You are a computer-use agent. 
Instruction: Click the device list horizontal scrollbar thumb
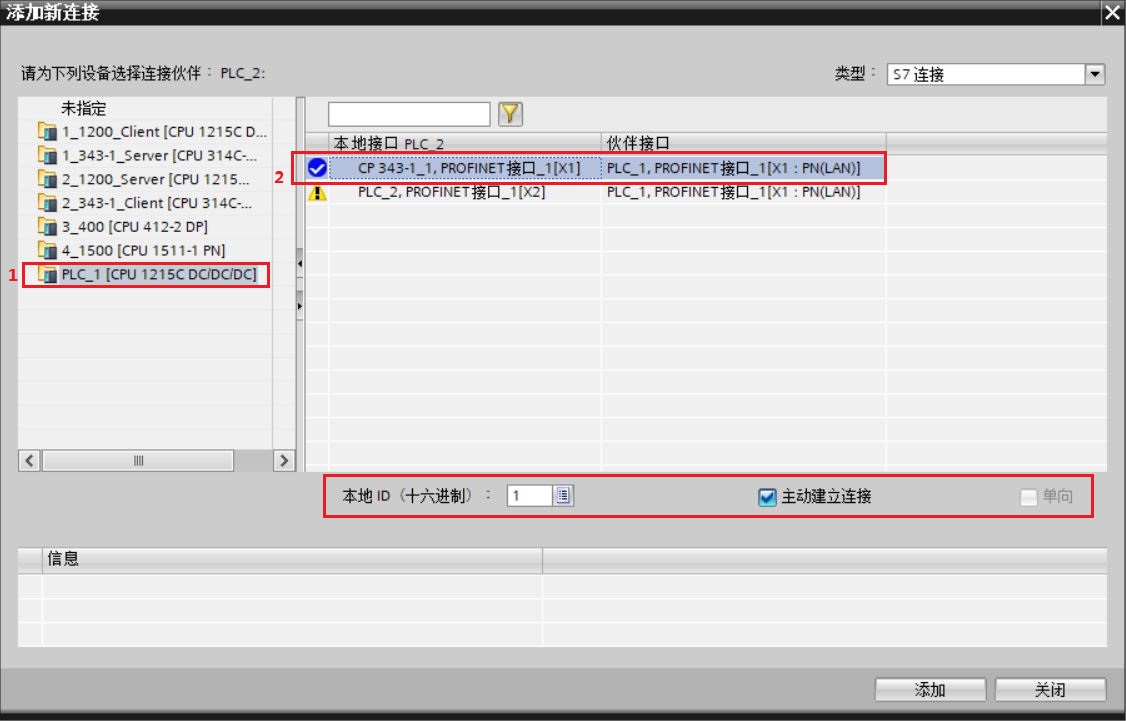click(138, 460)
